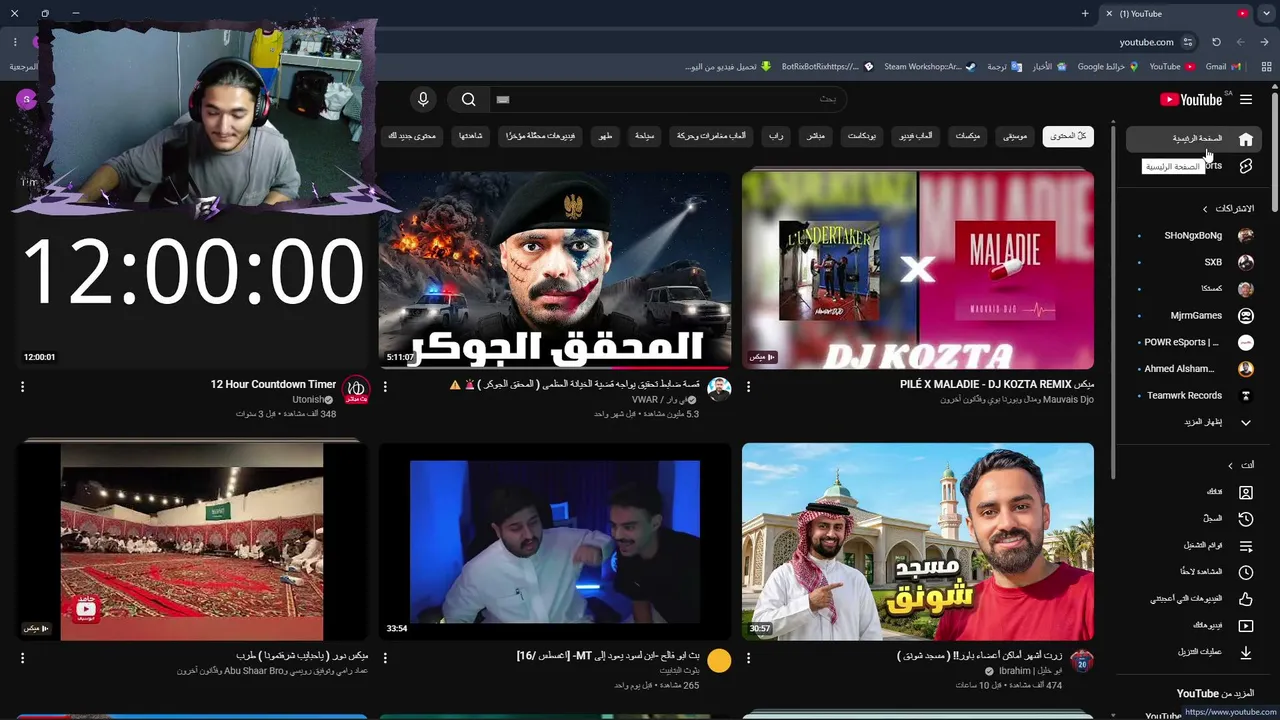Select the شاهدتها filter chip
1280x720 pixels.
471,136
